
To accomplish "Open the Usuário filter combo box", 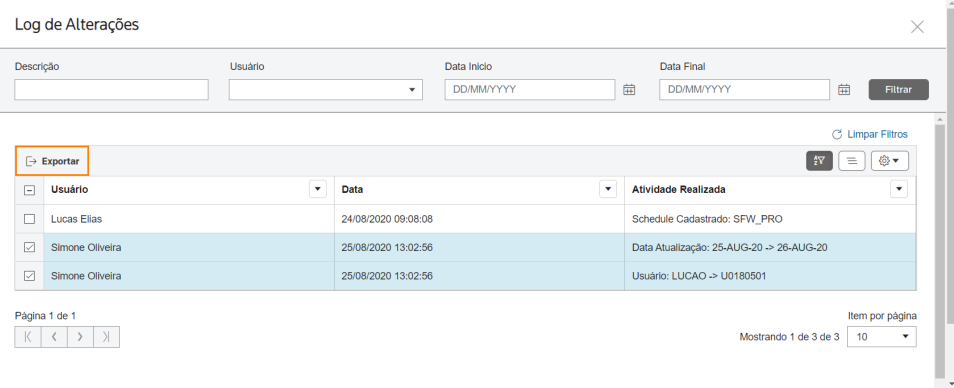I will coord(326,89).
